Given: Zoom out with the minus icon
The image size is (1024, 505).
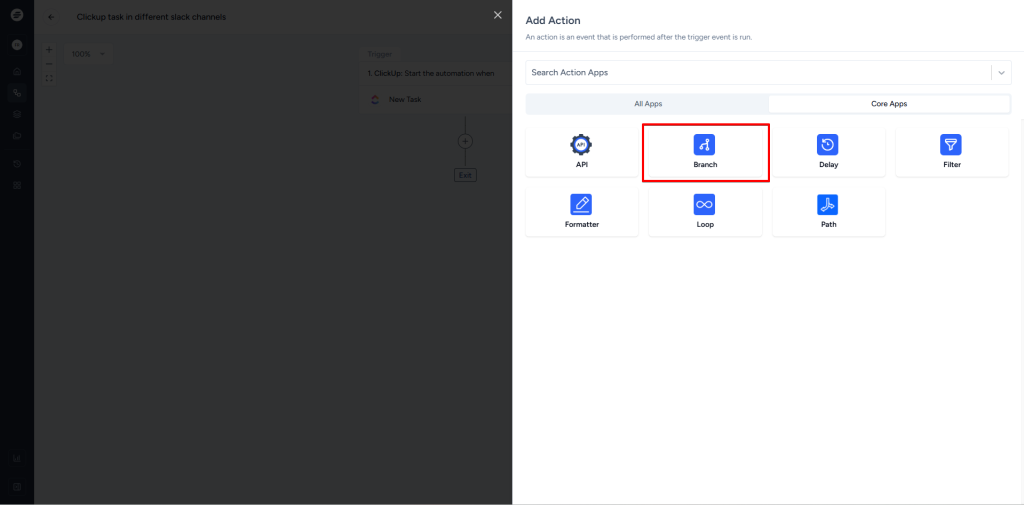Looking at the screenshot, I should [49, 63].
